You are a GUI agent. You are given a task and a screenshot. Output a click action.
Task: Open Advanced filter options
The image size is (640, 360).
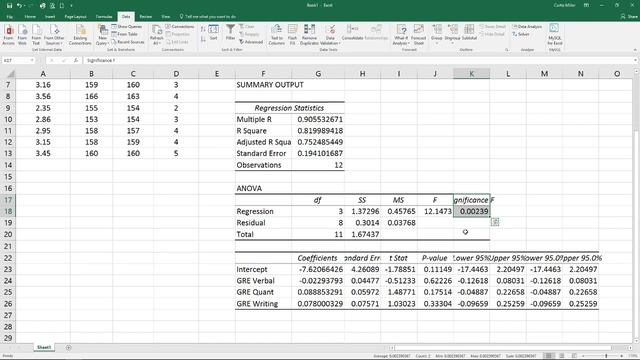point(251,42)
